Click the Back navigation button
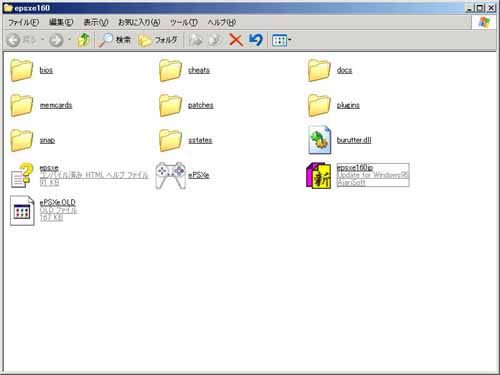 (21, 40)
